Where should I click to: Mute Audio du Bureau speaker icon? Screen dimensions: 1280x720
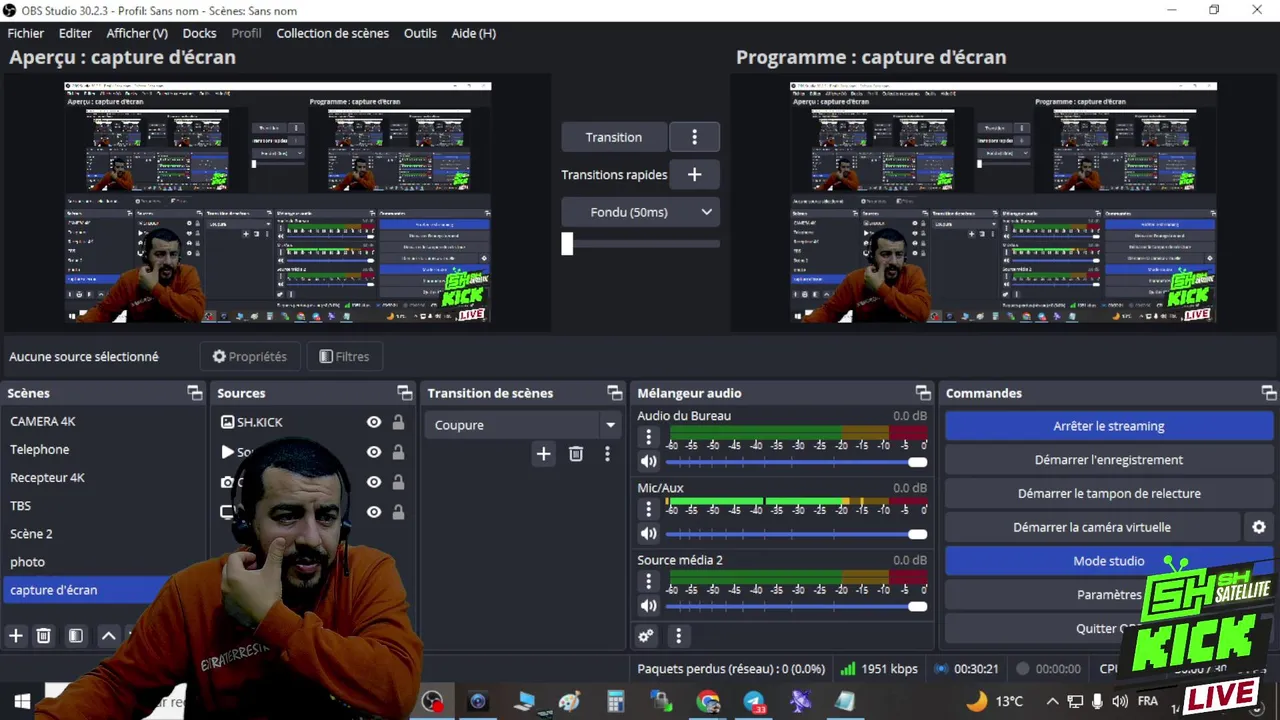click(649, 462)
